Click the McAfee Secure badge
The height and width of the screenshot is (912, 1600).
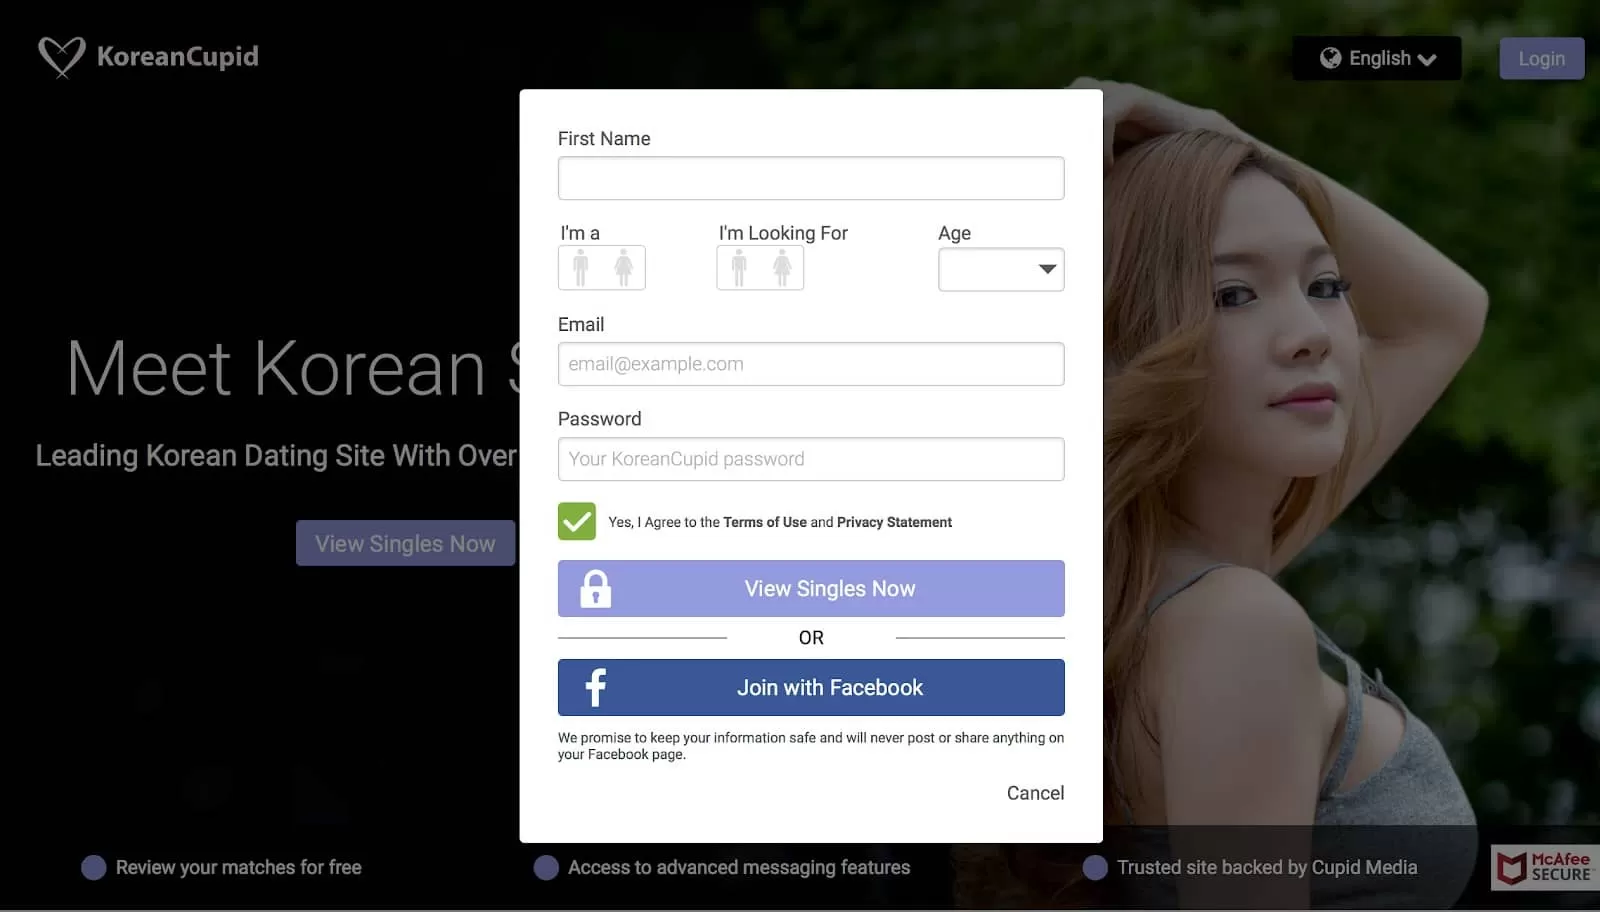pos(1545,867)
